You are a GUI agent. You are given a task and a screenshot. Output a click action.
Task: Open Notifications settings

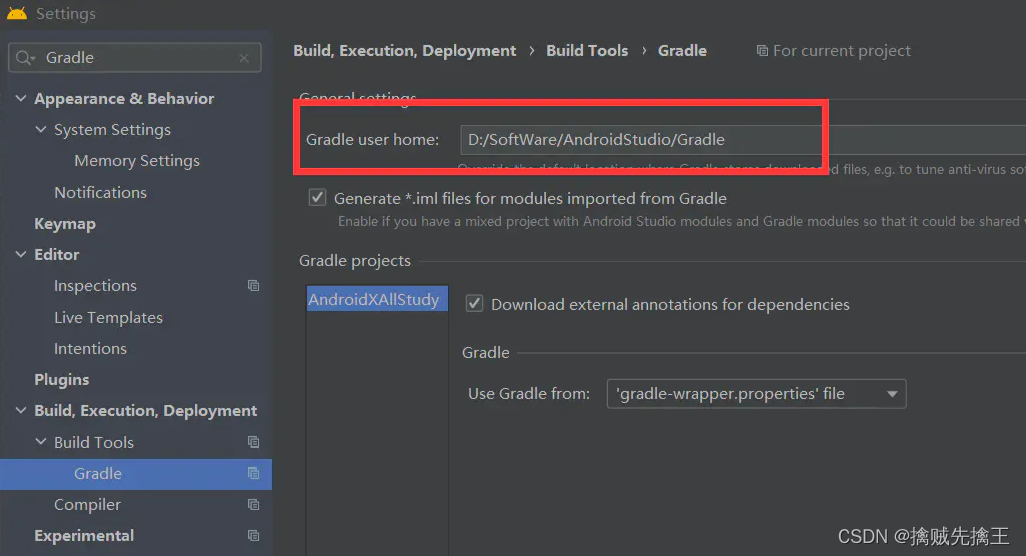point(100,192)
